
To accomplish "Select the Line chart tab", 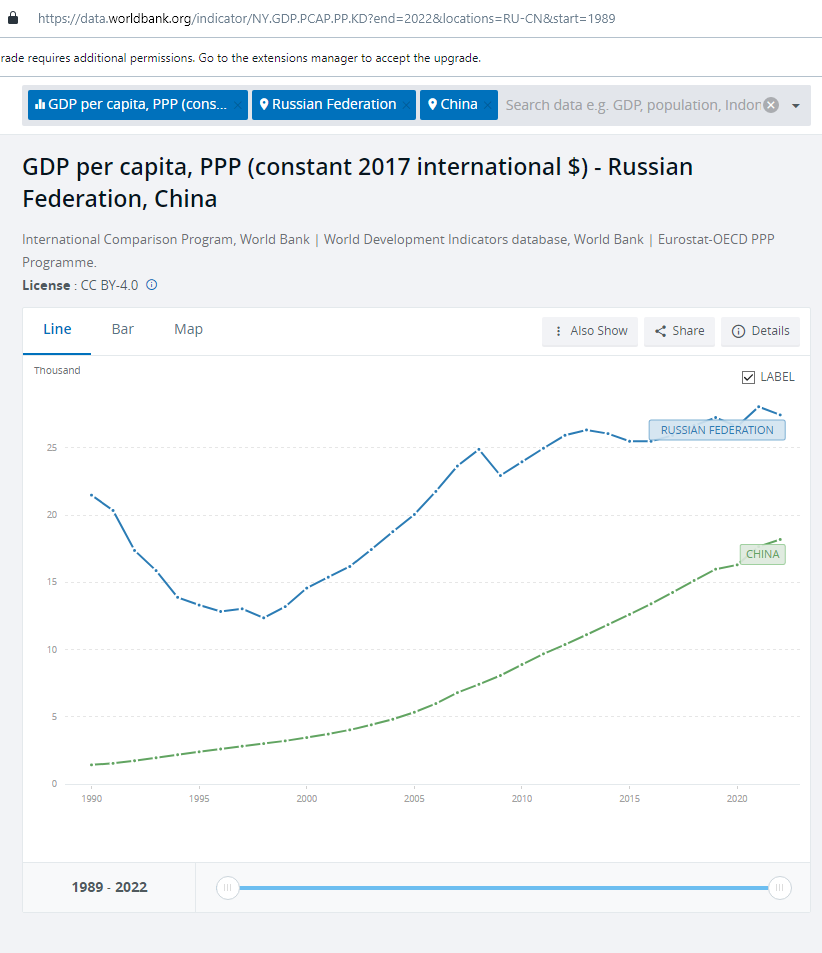I will pos(57,329).
